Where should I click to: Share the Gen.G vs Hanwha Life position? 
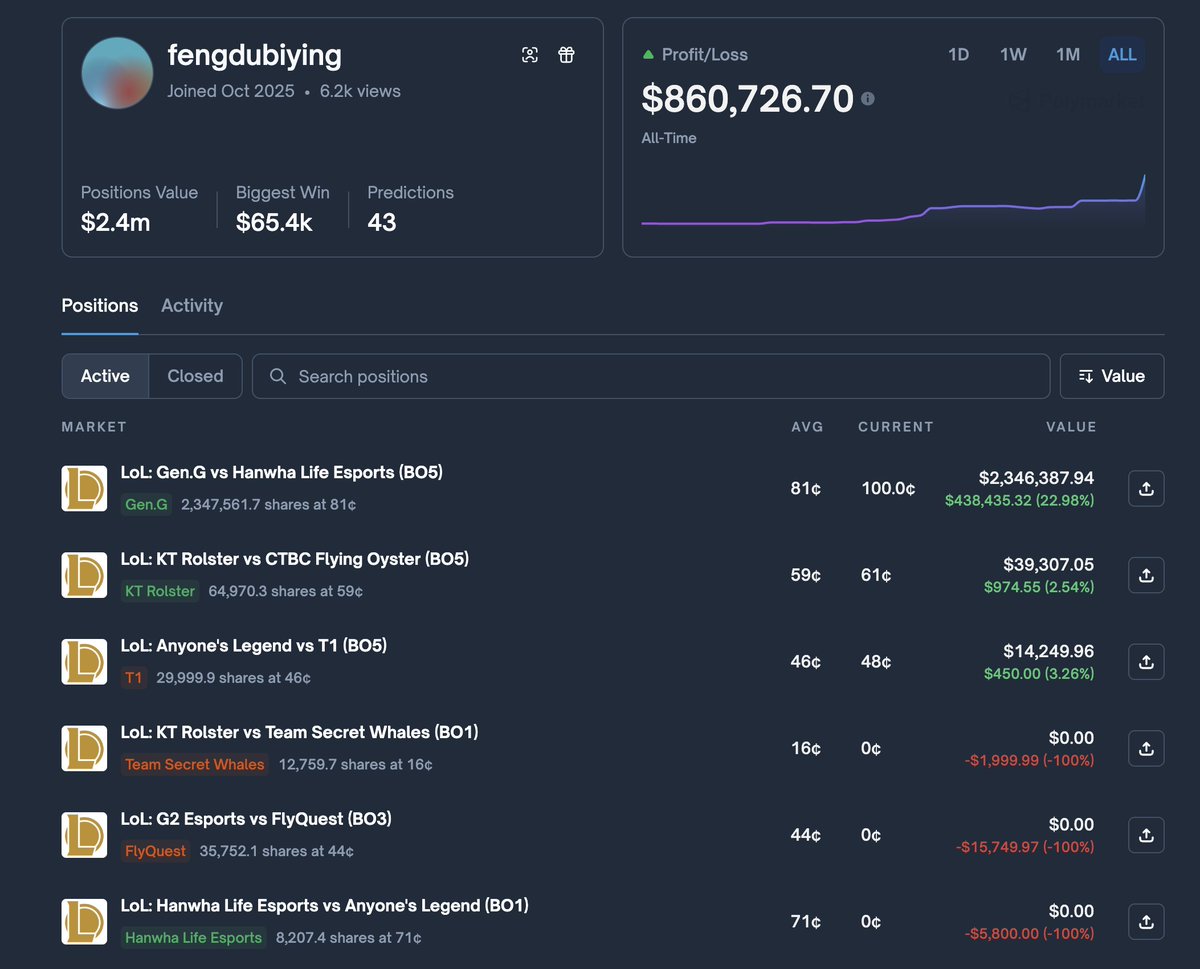1146,489
